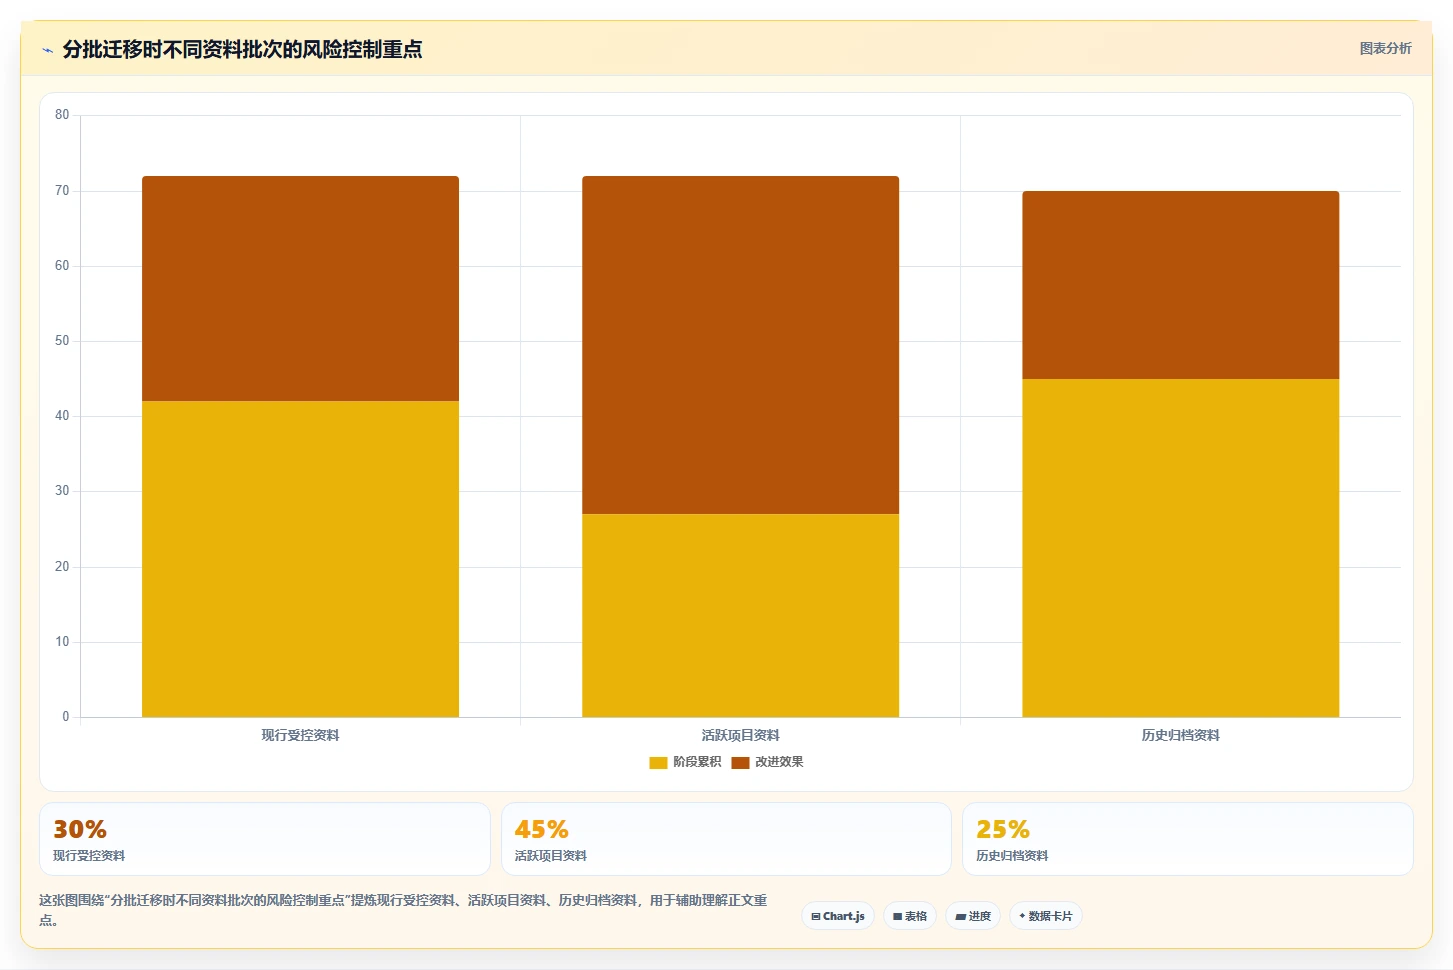The image size is (1453, 970).
Task: Click the 数据卡片 tag chip
Action: click(x=1046, y=916)
